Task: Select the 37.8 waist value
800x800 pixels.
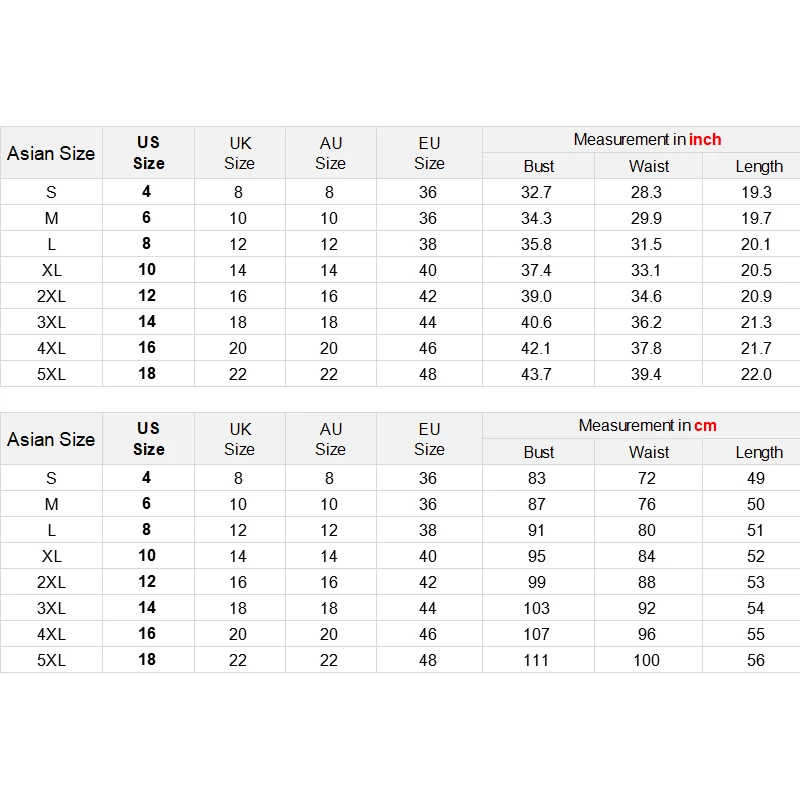Action: (x=647, y=348)
